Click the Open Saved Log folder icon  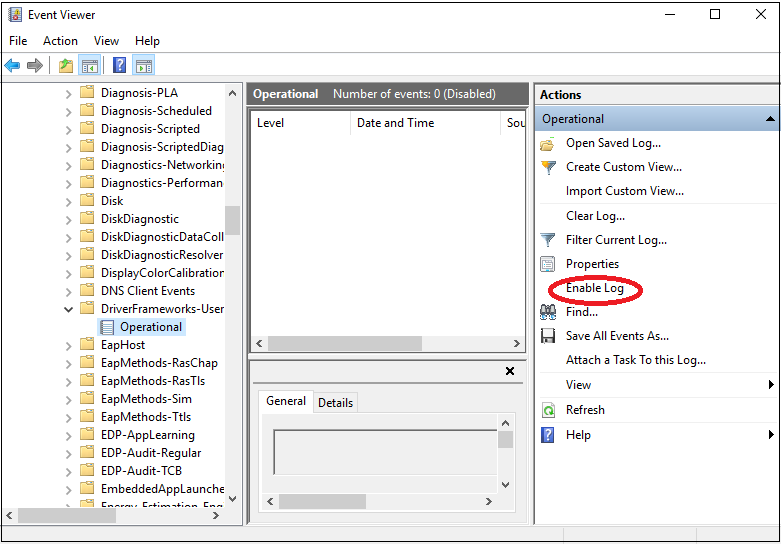(x=547, y=143)
